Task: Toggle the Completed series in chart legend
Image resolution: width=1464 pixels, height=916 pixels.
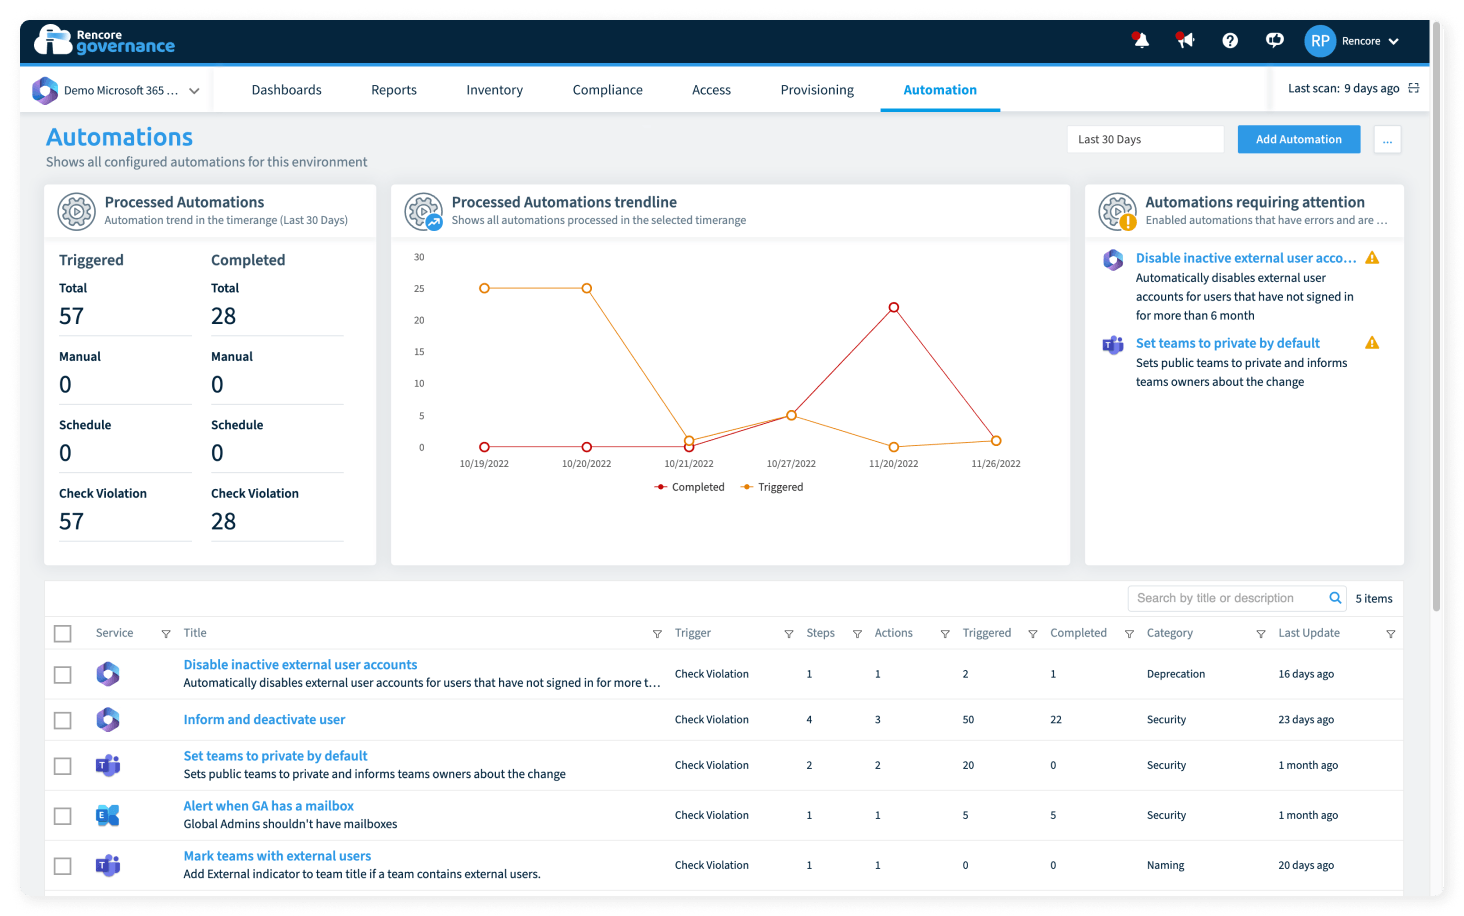Action: [689, 487]
